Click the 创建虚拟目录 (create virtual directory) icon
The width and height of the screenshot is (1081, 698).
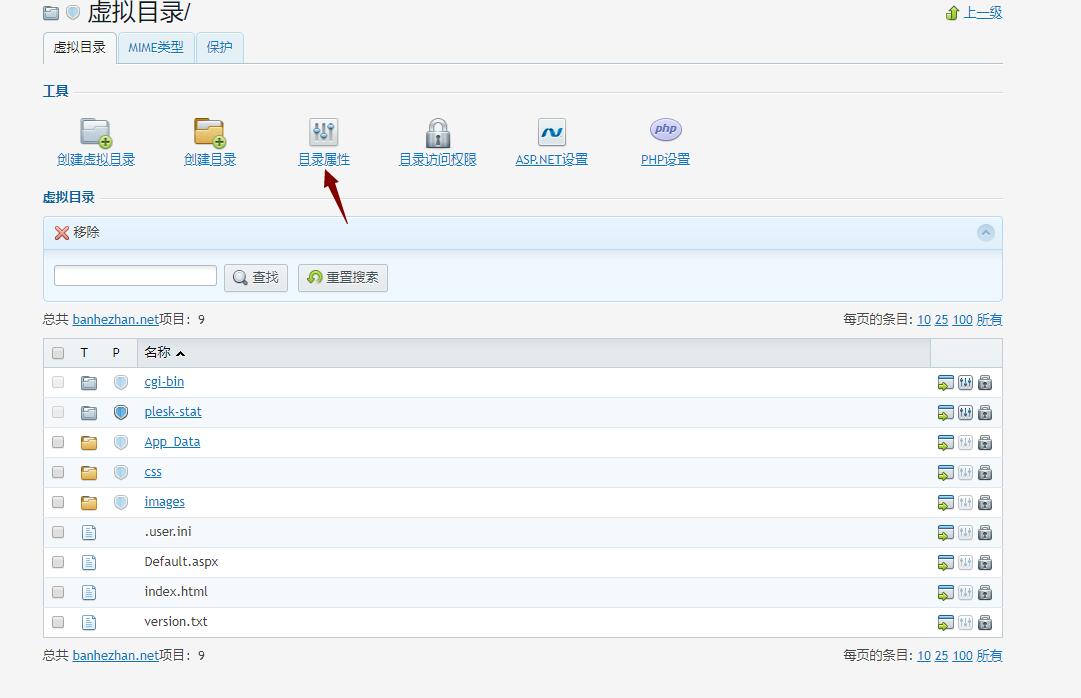click(x=96, y=133)
